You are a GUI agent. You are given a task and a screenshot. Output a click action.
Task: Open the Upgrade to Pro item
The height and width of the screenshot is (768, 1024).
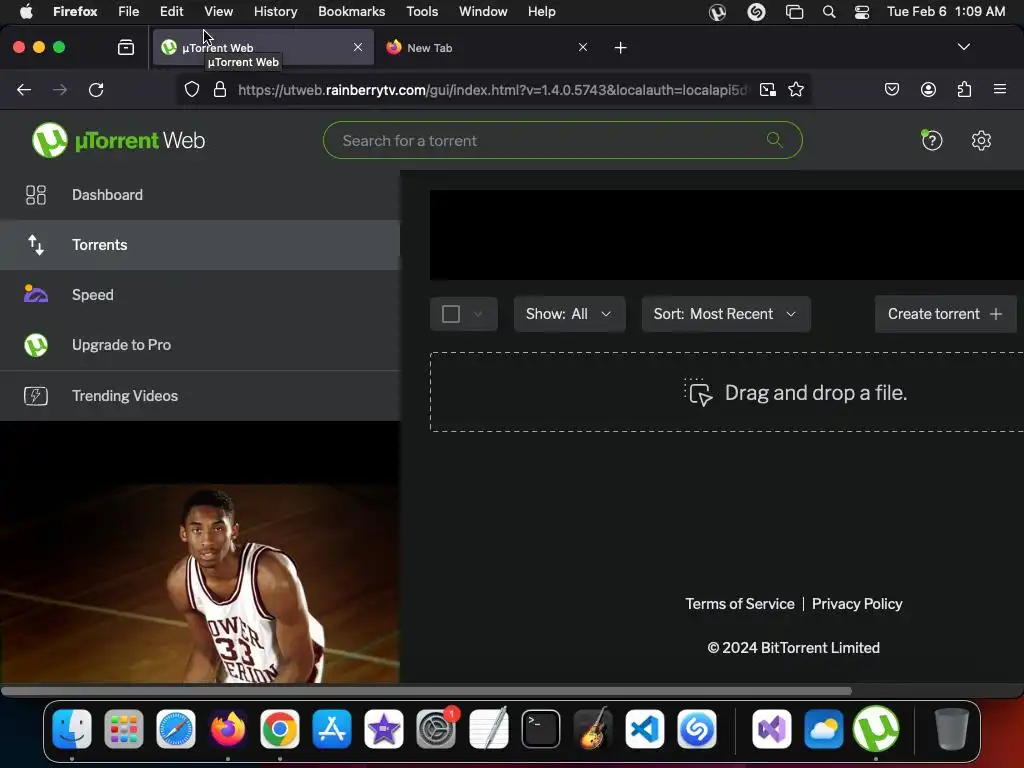[199, 345]
